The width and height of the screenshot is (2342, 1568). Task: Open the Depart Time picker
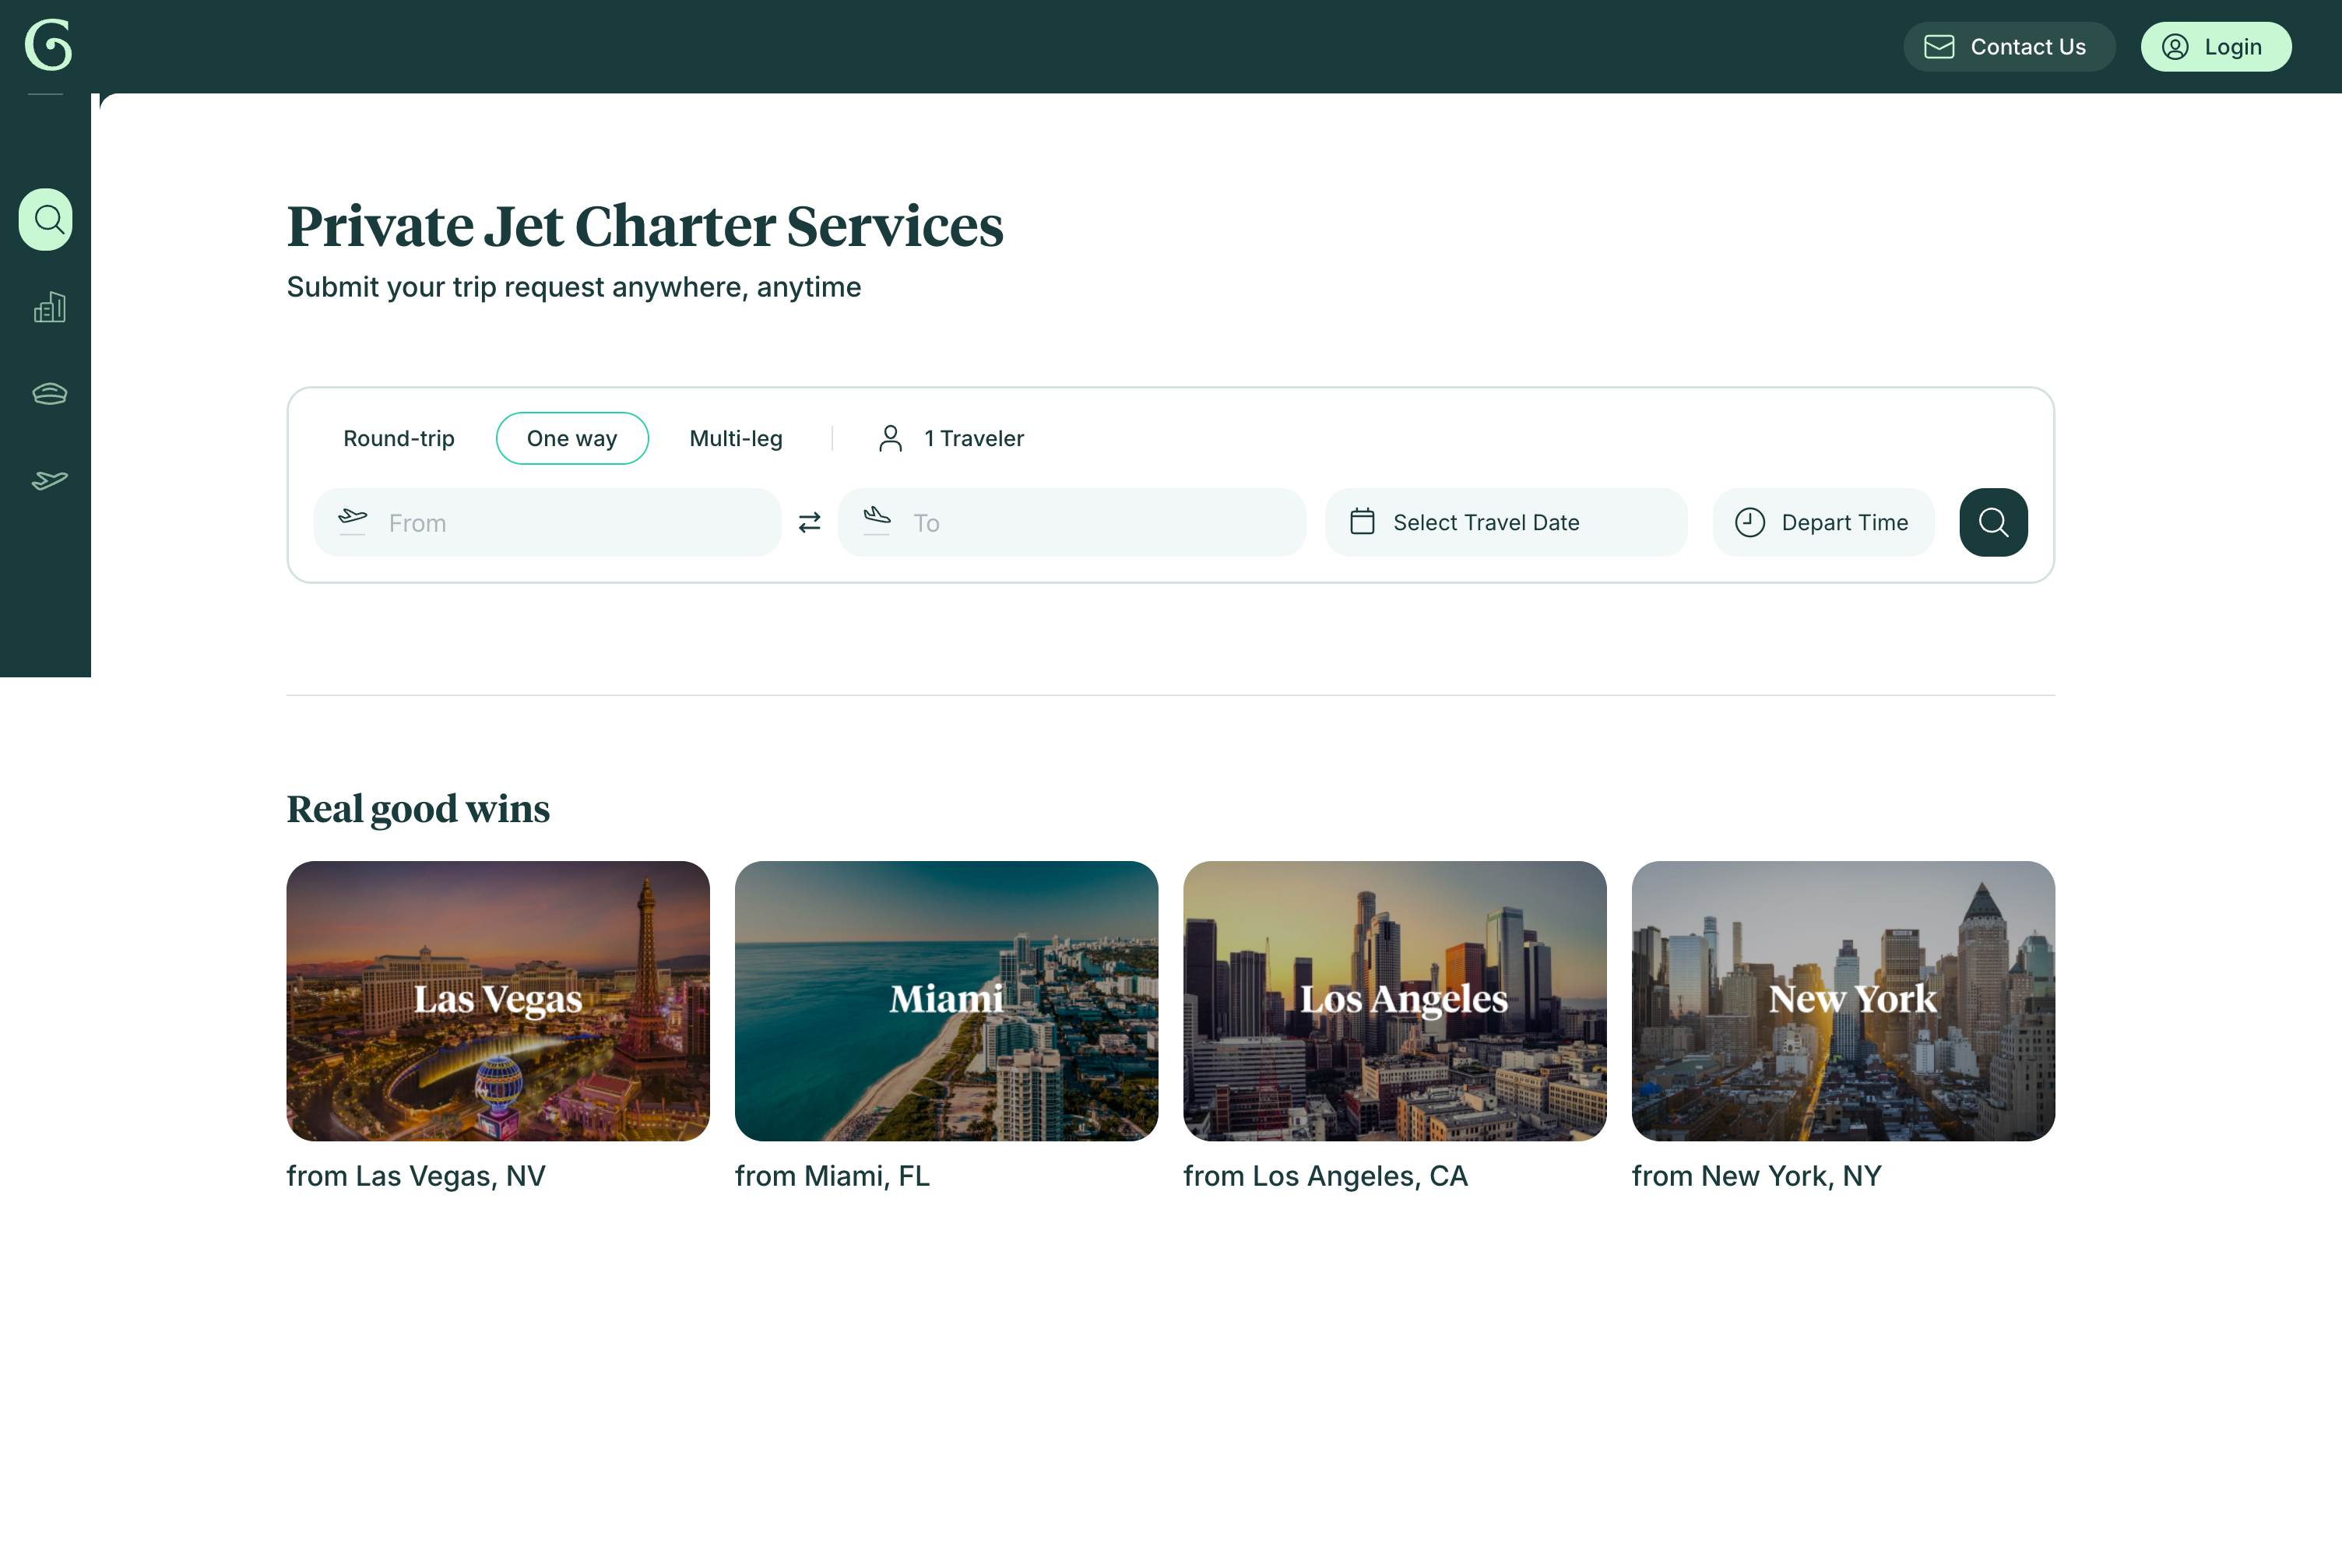1822,522
